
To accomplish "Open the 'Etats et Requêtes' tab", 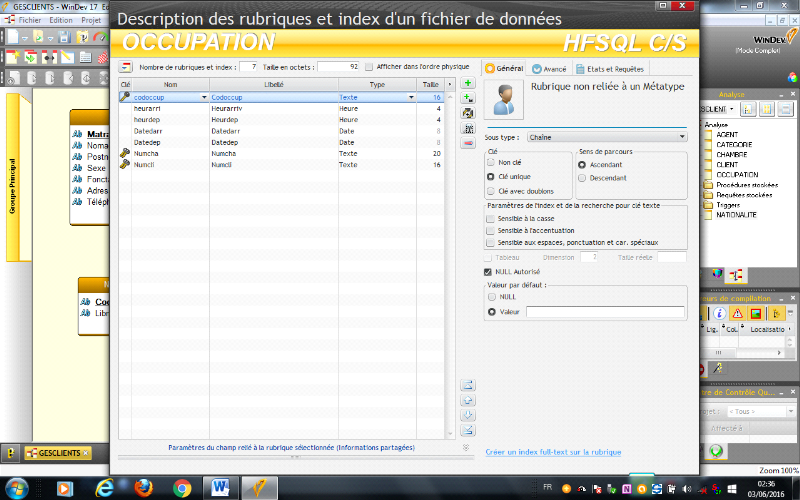I will click(609, 69).
